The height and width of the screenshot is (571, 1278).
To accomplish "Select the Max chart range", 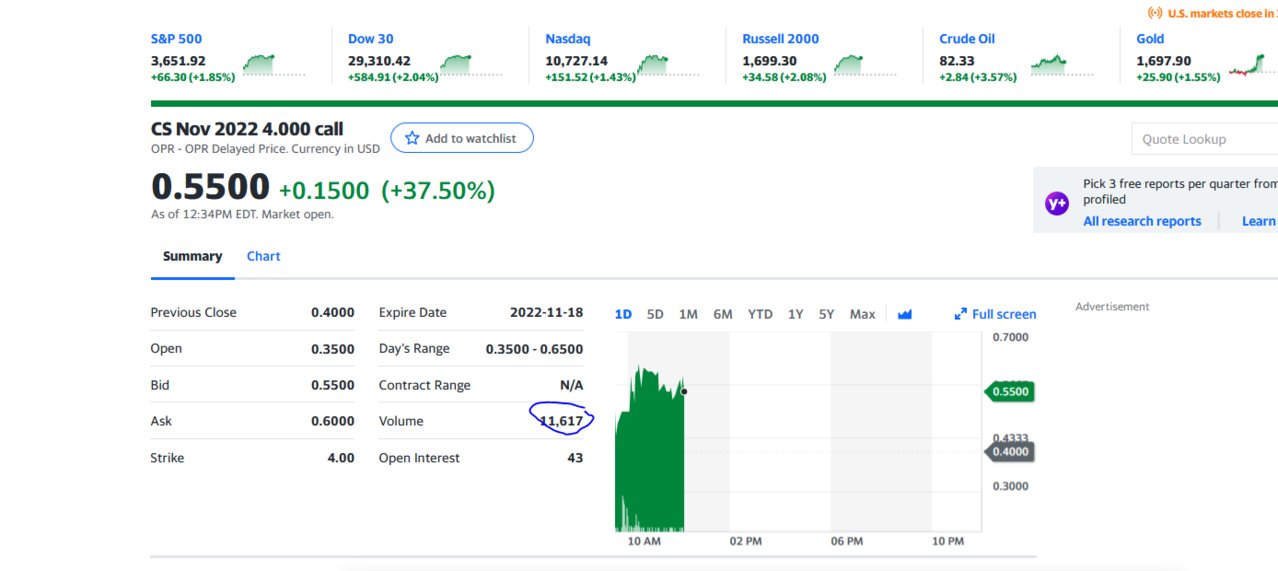I will click(862, 314).
